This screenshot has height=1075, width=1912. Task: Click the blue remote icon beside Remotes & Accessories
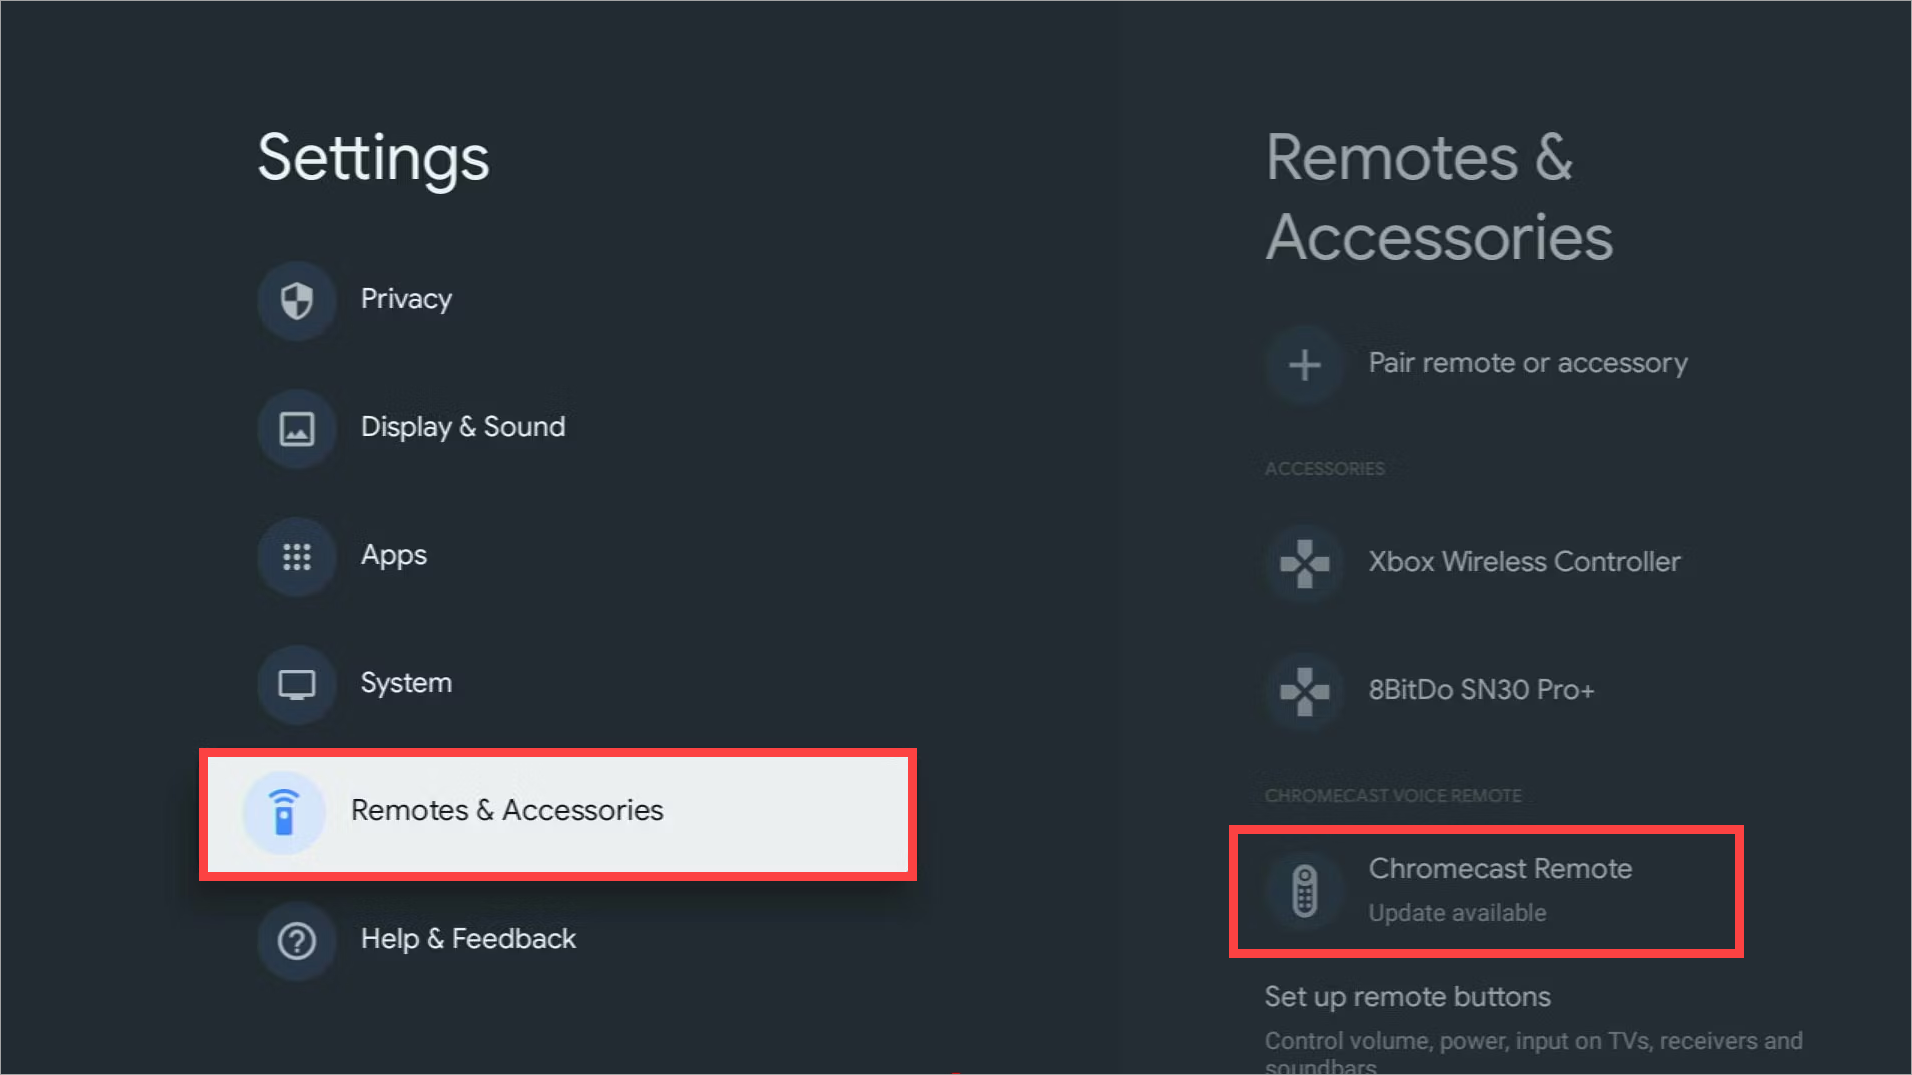285,812
